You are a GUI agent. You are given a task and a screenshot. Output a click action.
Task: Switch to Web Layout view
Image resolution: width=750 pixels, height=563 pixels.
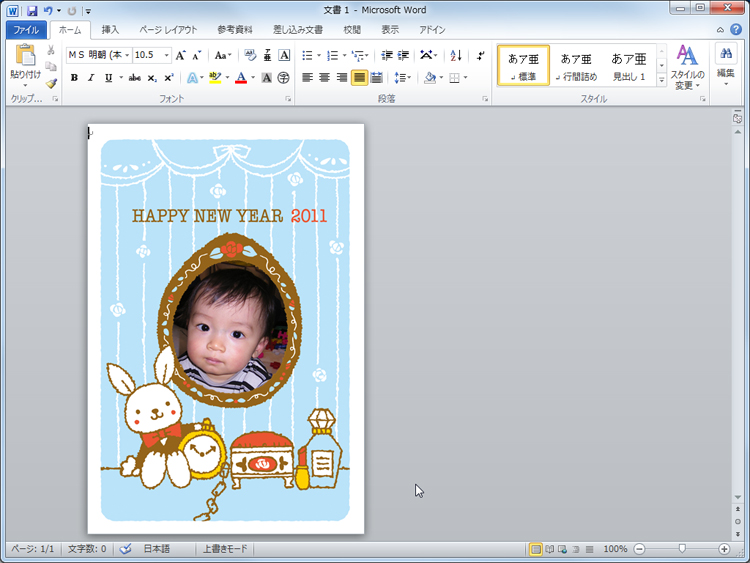[x=562, y=549]
